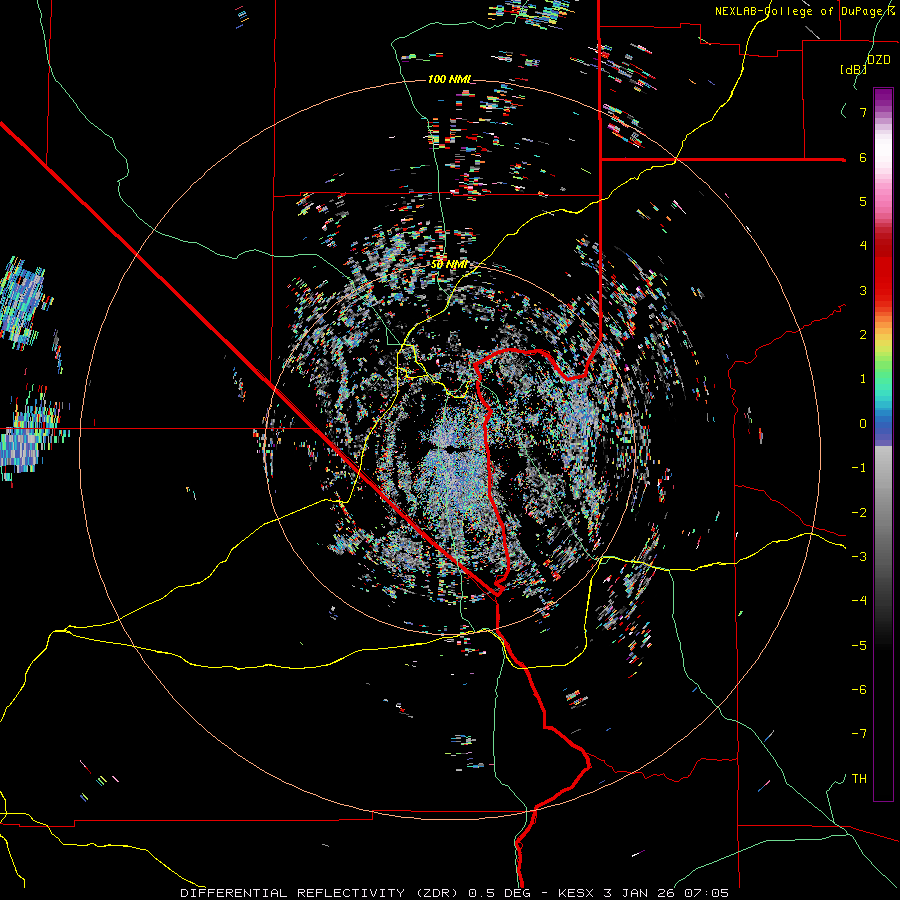900x900 pixels.
Task: Click the "3" value on the color scale
Action: (863, 290)
